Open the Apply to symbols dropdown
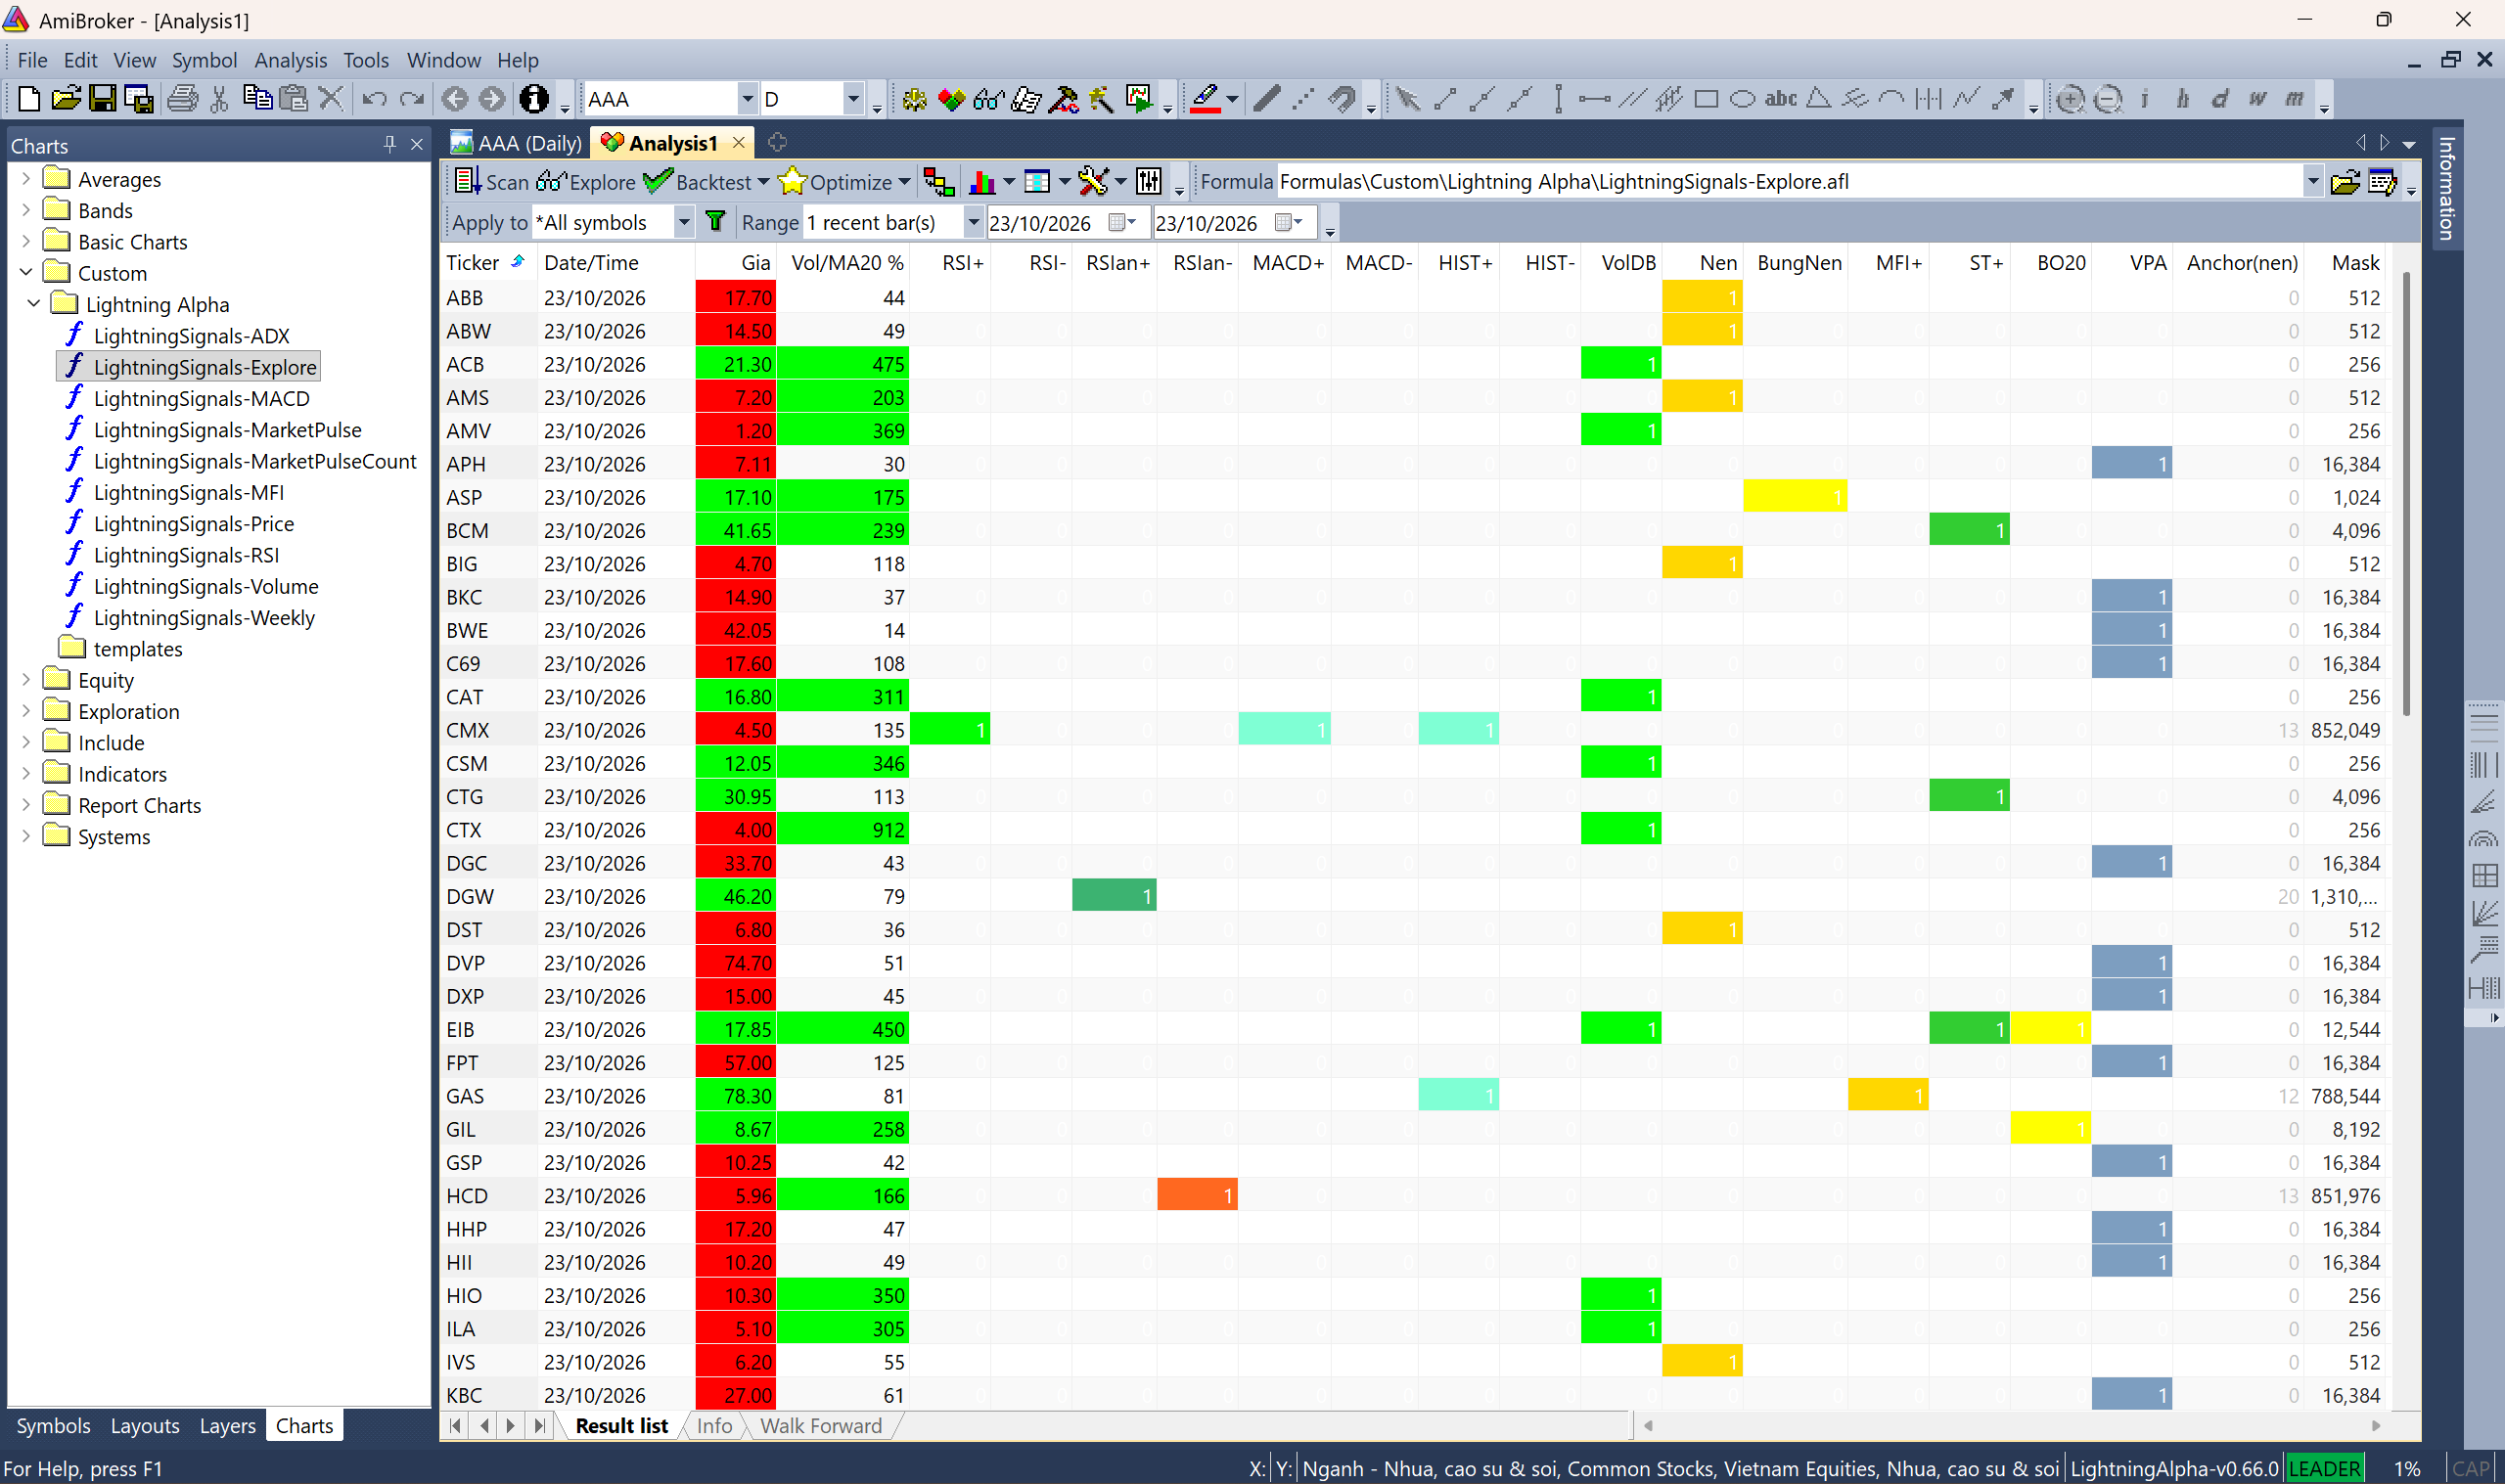2505x1484 pixels. 684,222
